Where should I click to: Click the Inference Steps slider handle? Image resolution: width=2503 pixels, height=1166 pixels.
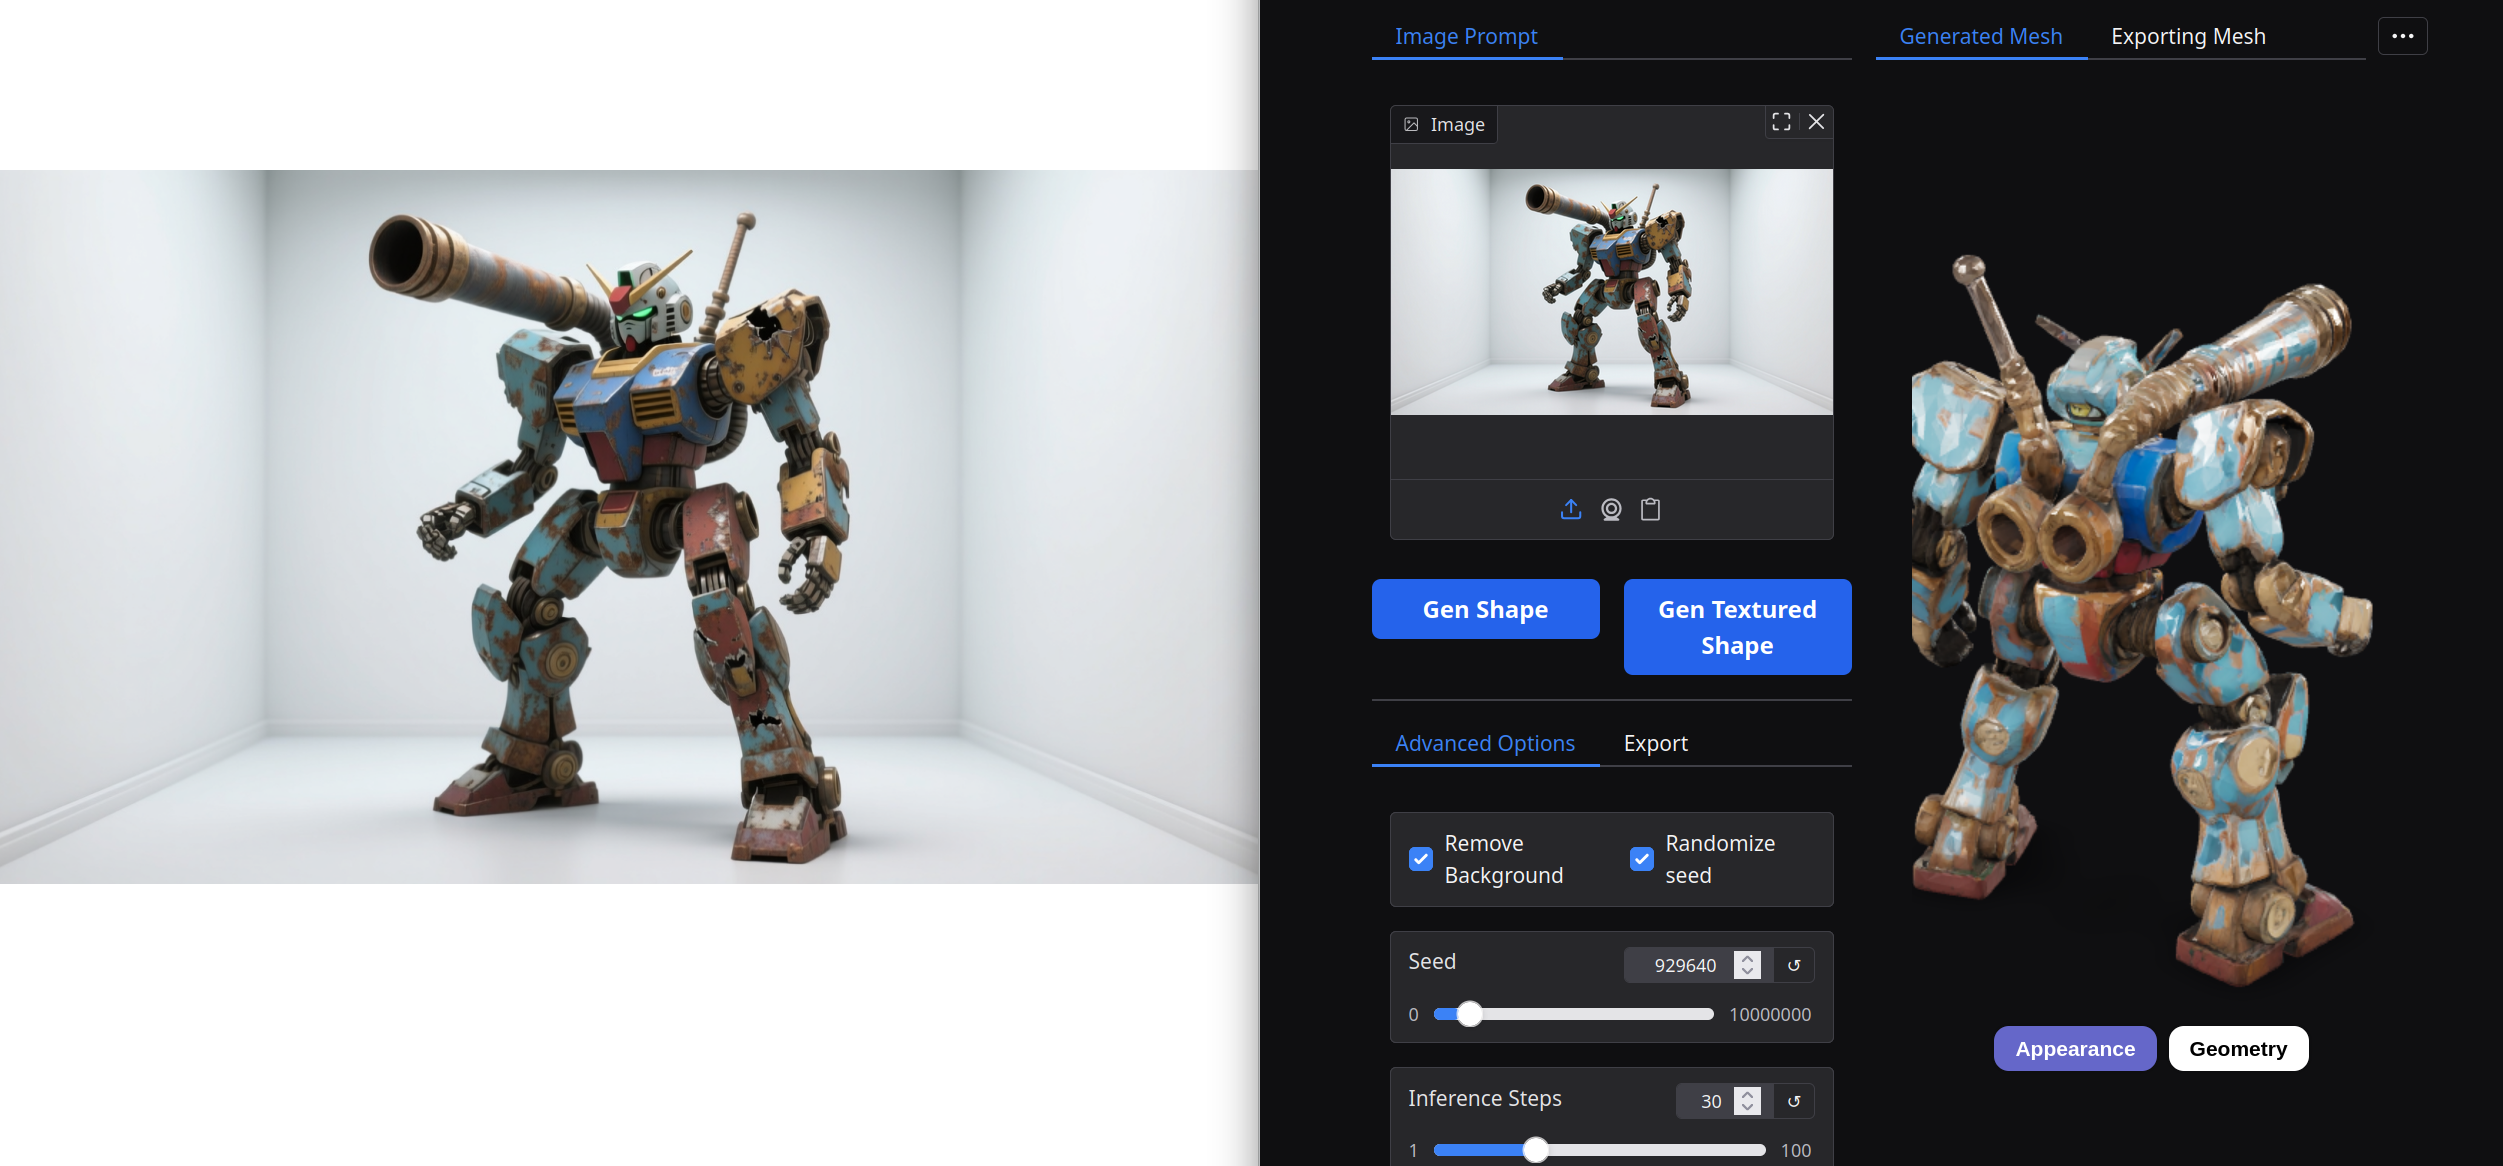(x=1535, y=1150)
